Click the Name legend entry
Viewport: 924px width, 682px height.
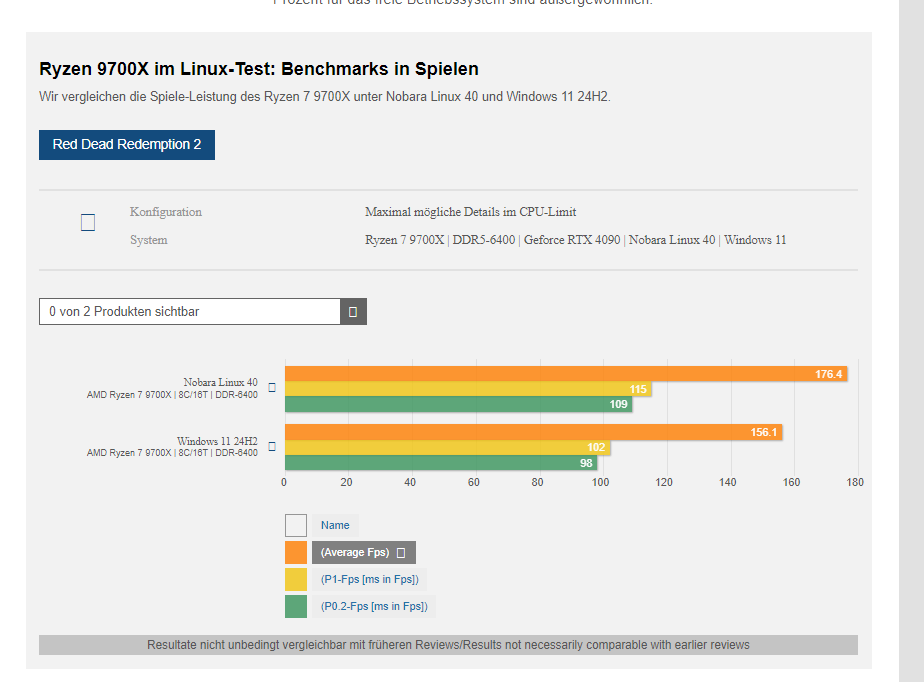[335, 525]
